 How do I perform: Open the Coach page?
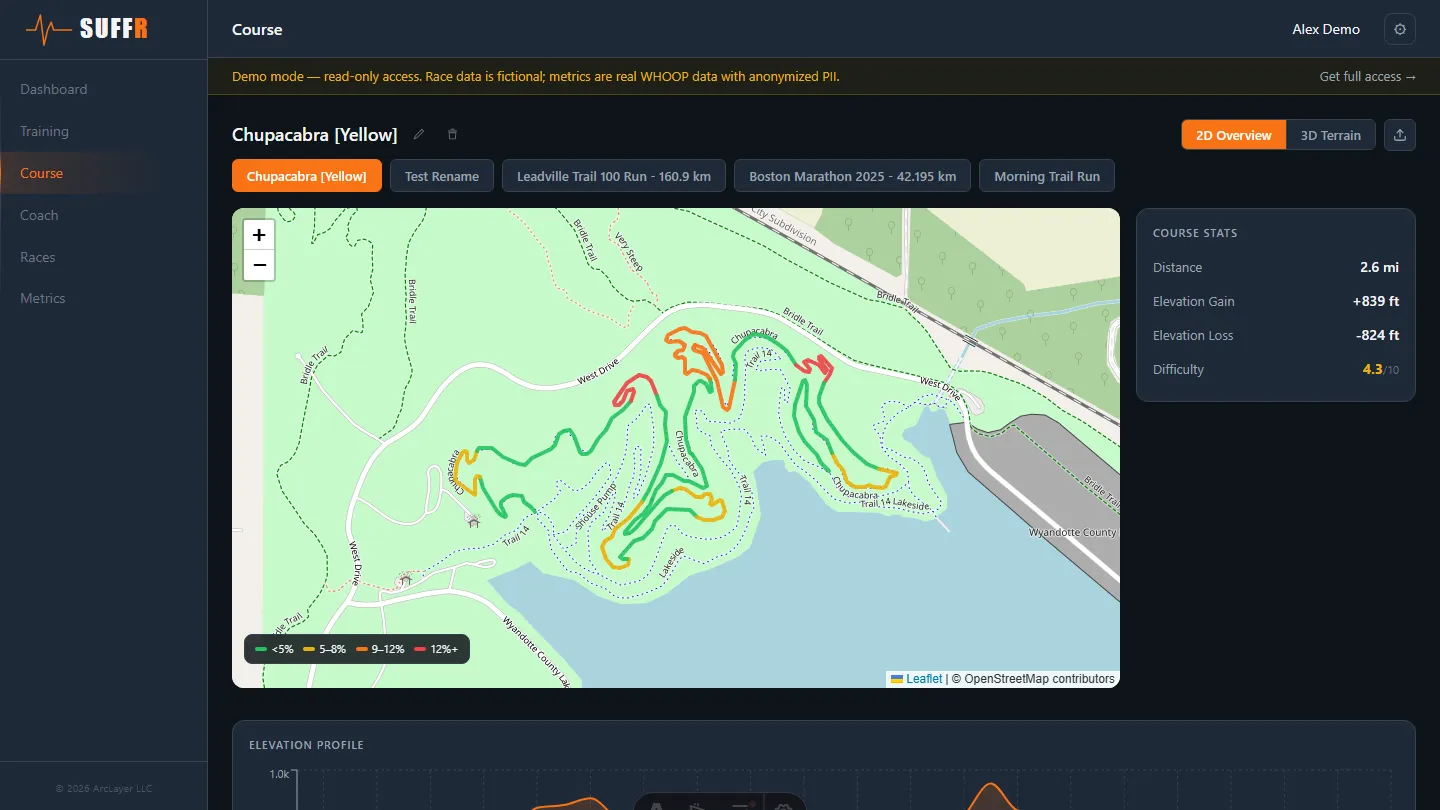39,215
